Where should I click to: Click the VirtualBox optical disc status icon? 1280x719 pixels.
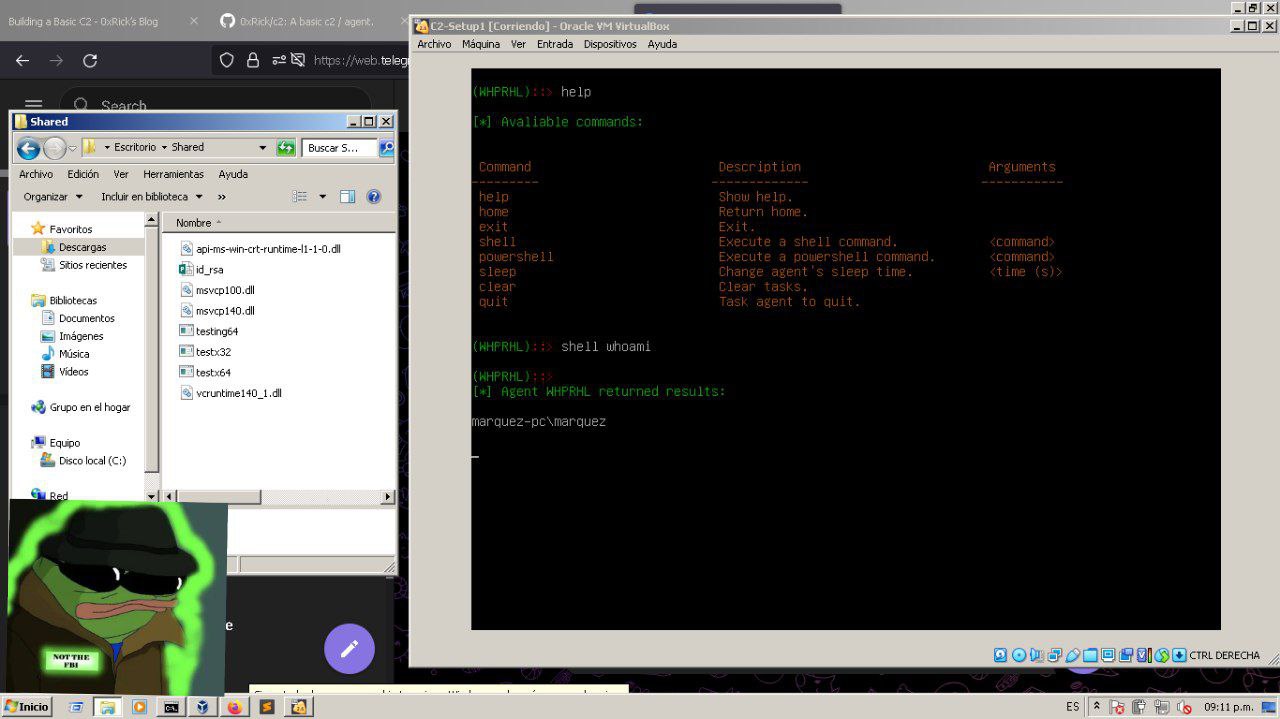coord(1019,655)
